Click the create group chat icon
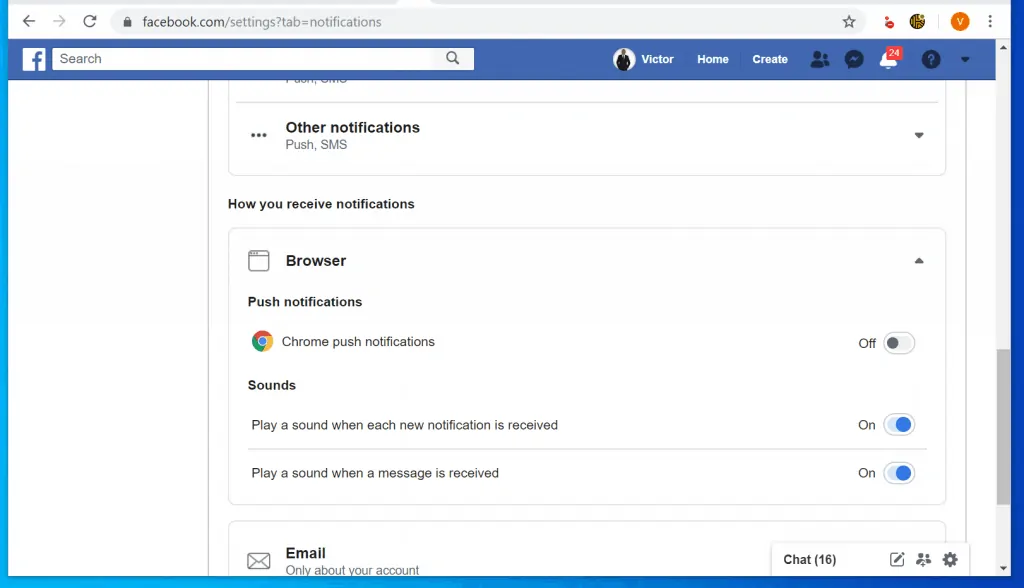 [x=924, y=559]
